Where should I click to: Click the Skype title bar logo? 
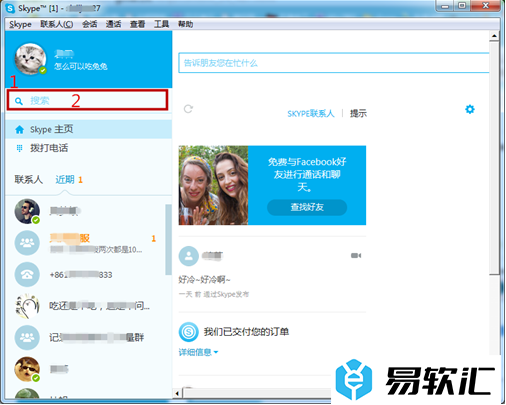pyautogui.click(x=10, y=8)
